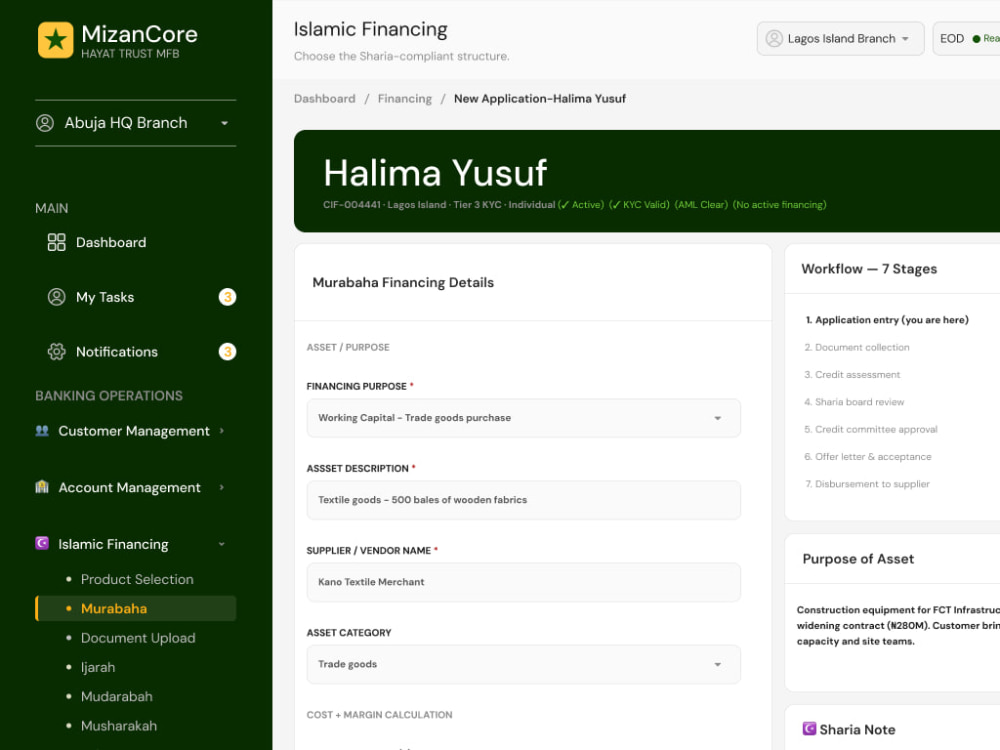The height and width of the screenshot is (750, 1000).
Task: Click the Sharia Note crescent icon
Action: [x=809, y=728]
